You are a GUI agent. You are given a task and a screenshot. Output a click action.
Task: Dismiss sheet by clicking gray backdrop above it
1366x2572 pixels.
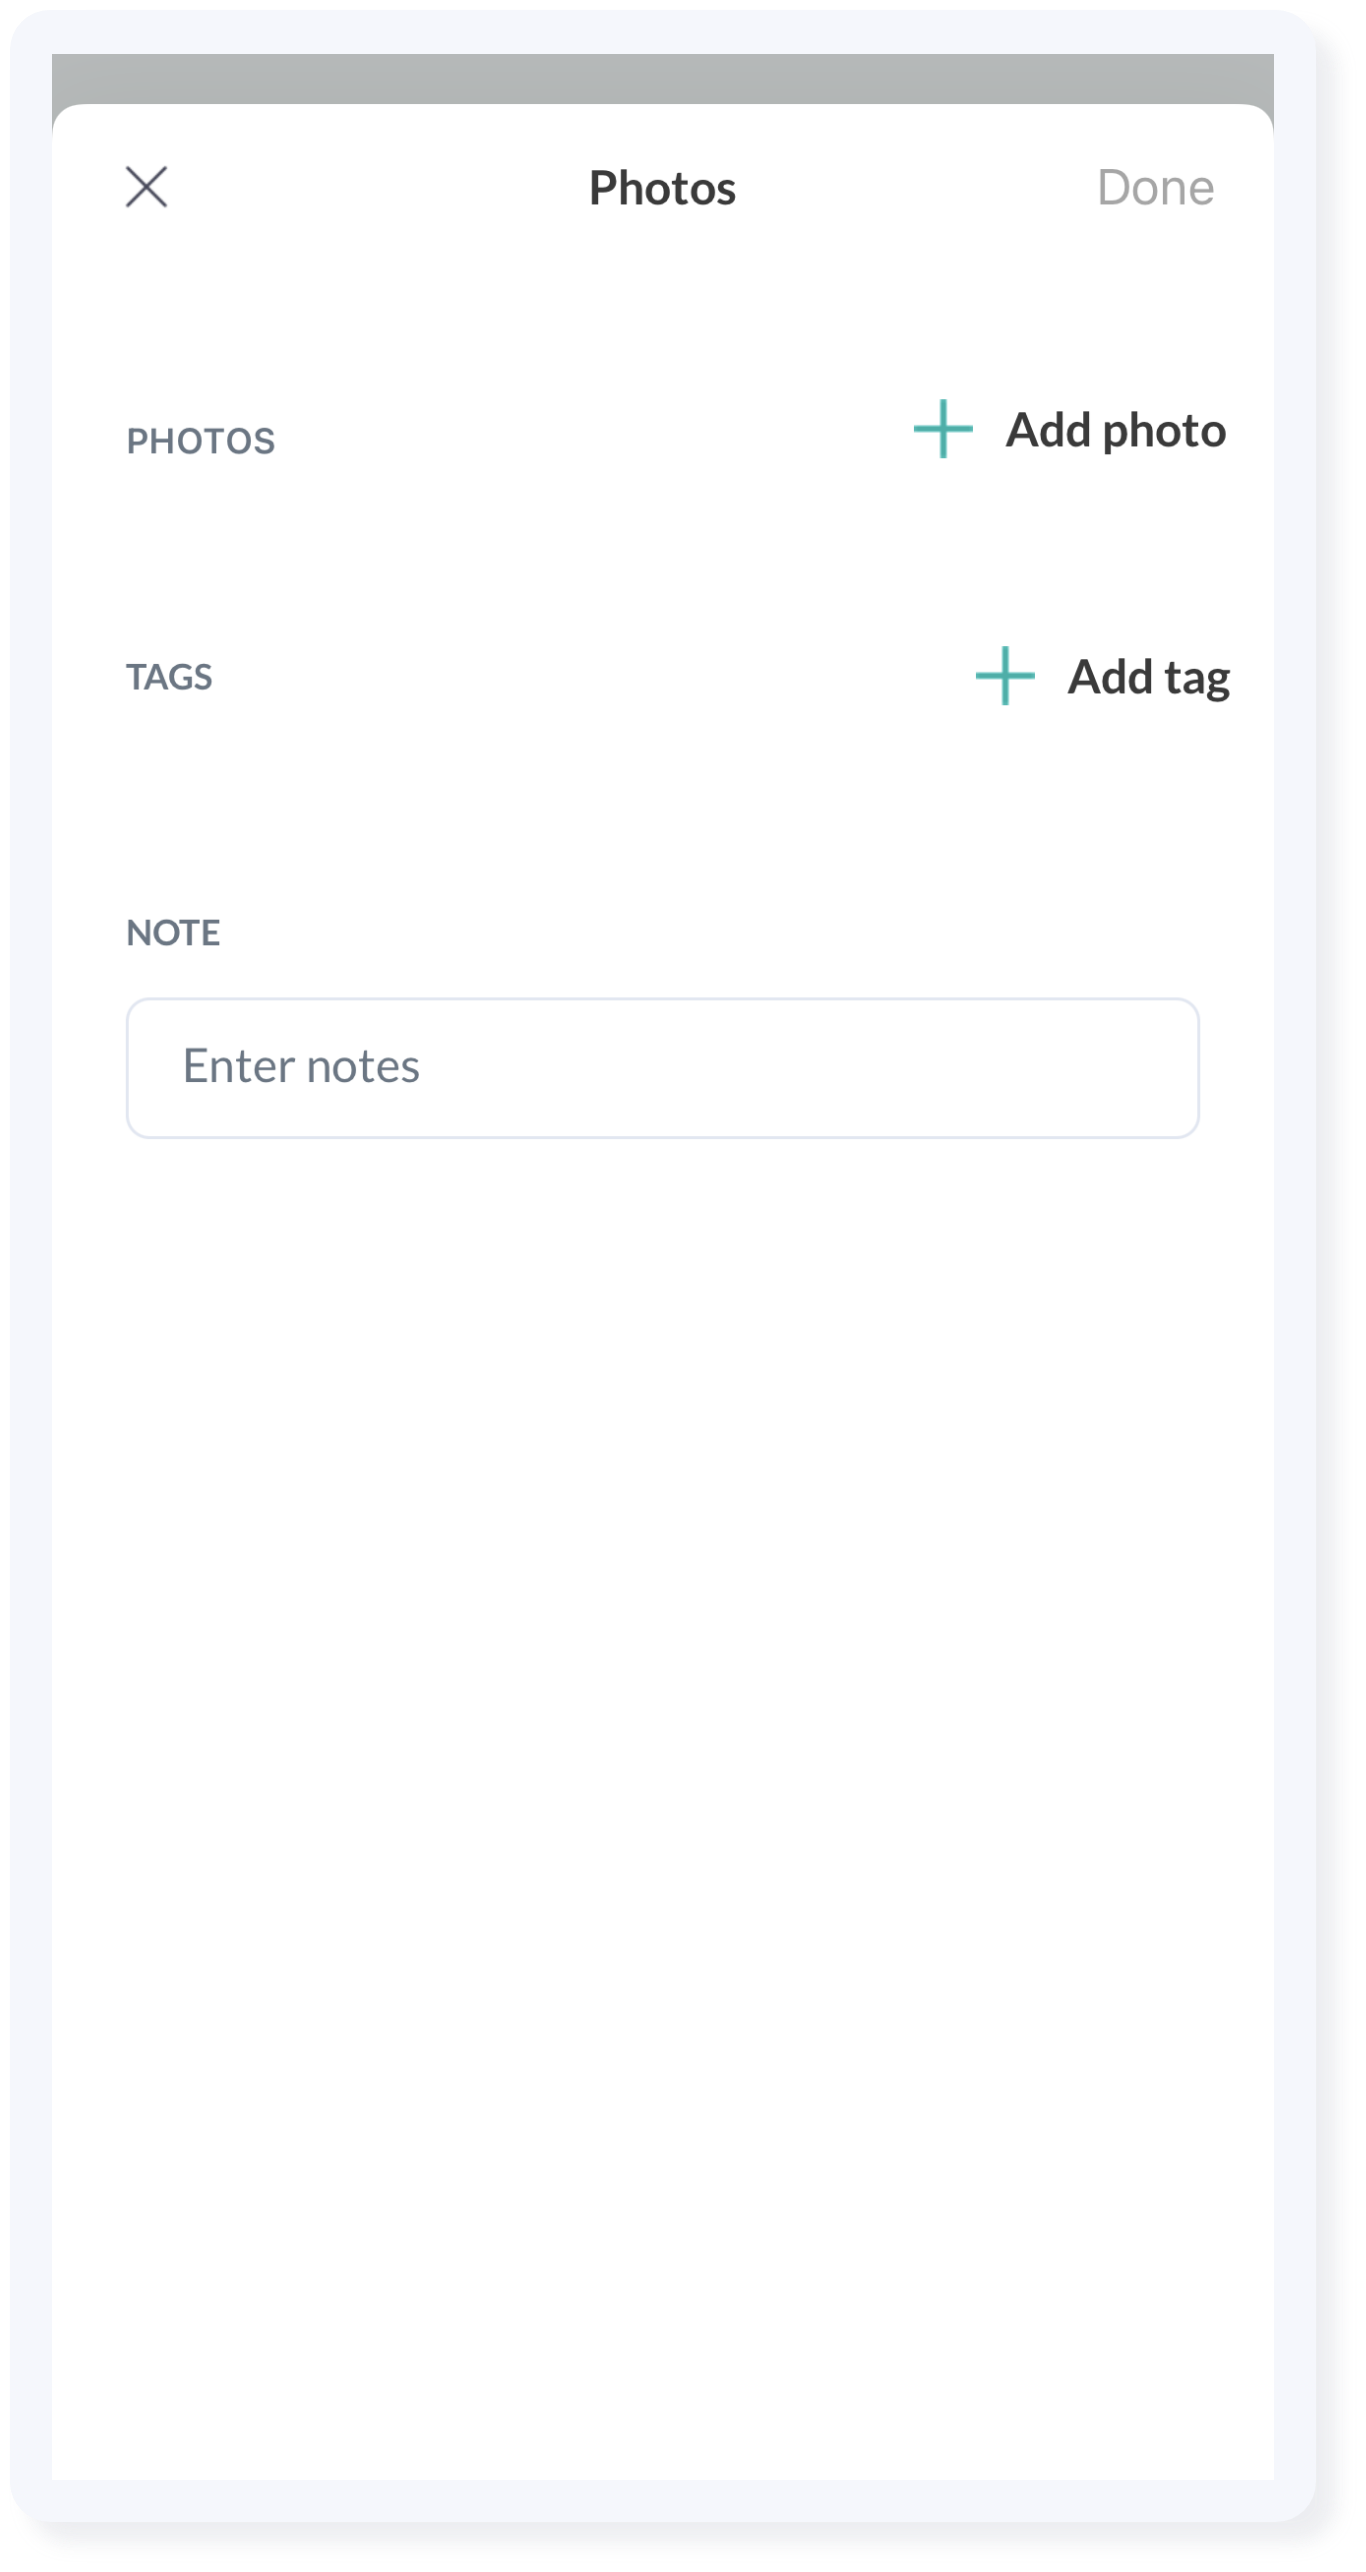tap(662, 78)
